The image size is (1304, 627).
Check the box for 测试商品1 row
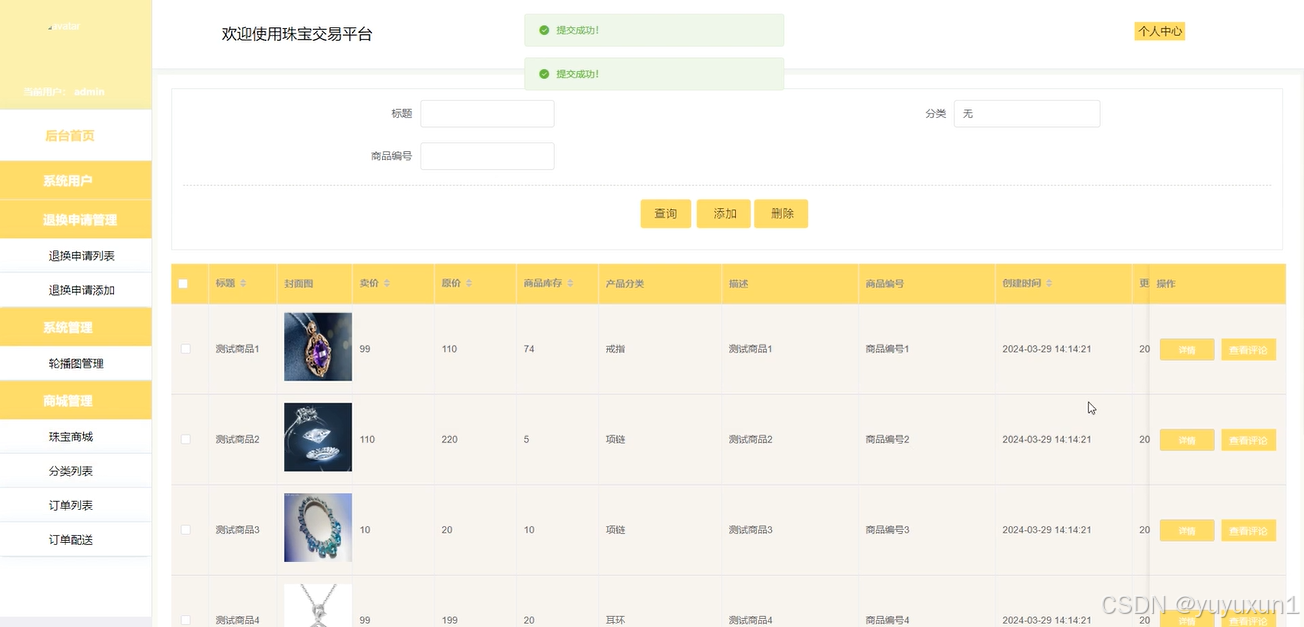point(185,348)
